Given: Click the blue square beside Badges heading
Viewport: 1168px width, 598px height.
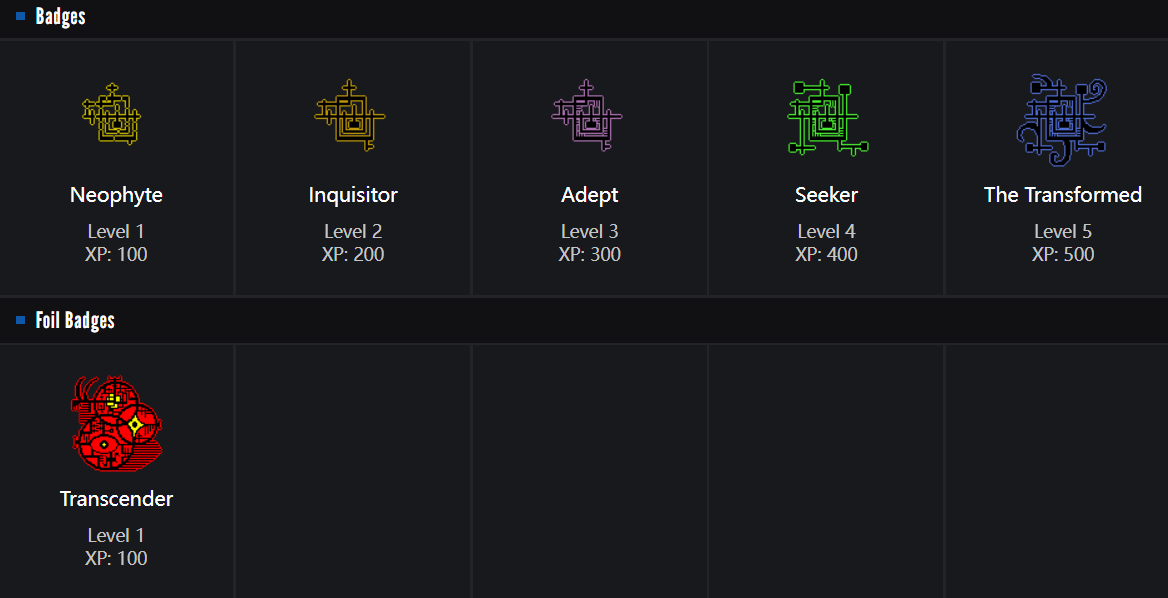Looking at the screenshot, I should tap(20, 16).
